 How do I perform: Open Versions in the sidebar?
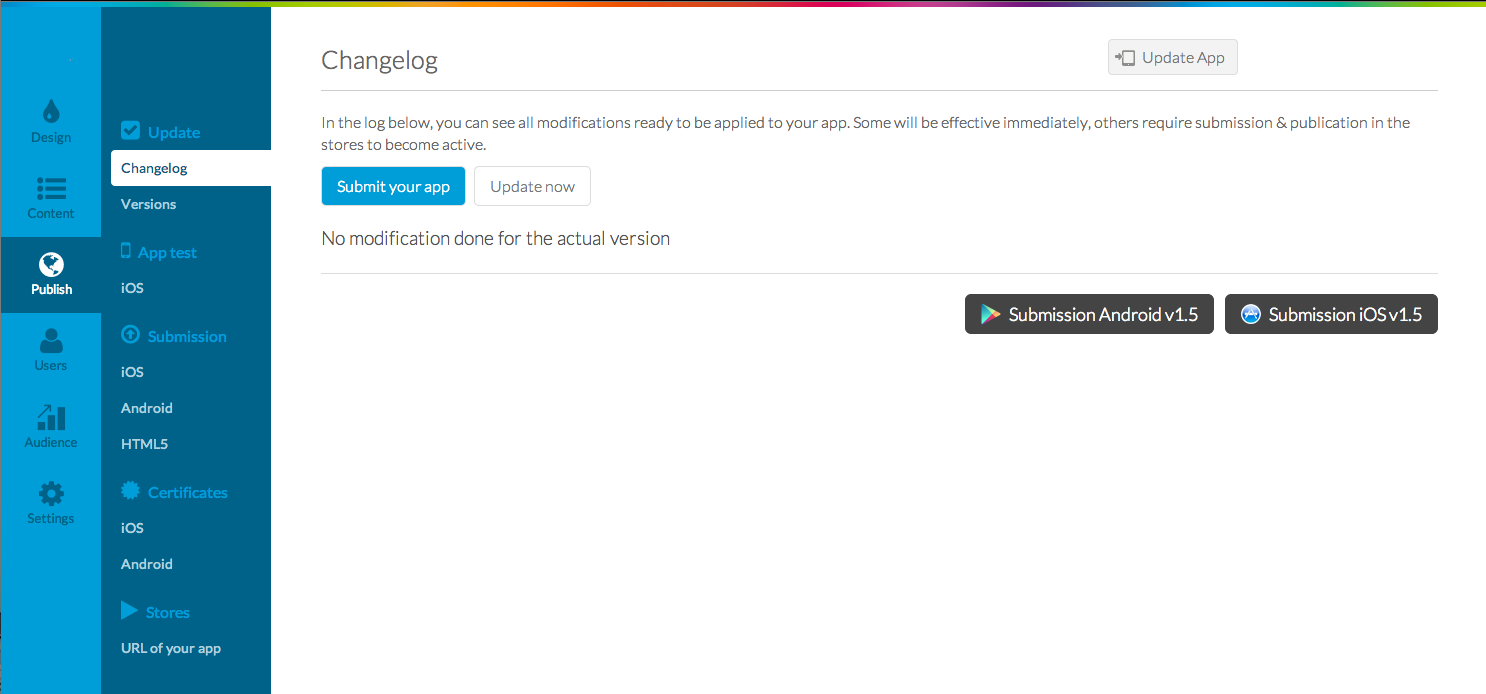[148, 204]
